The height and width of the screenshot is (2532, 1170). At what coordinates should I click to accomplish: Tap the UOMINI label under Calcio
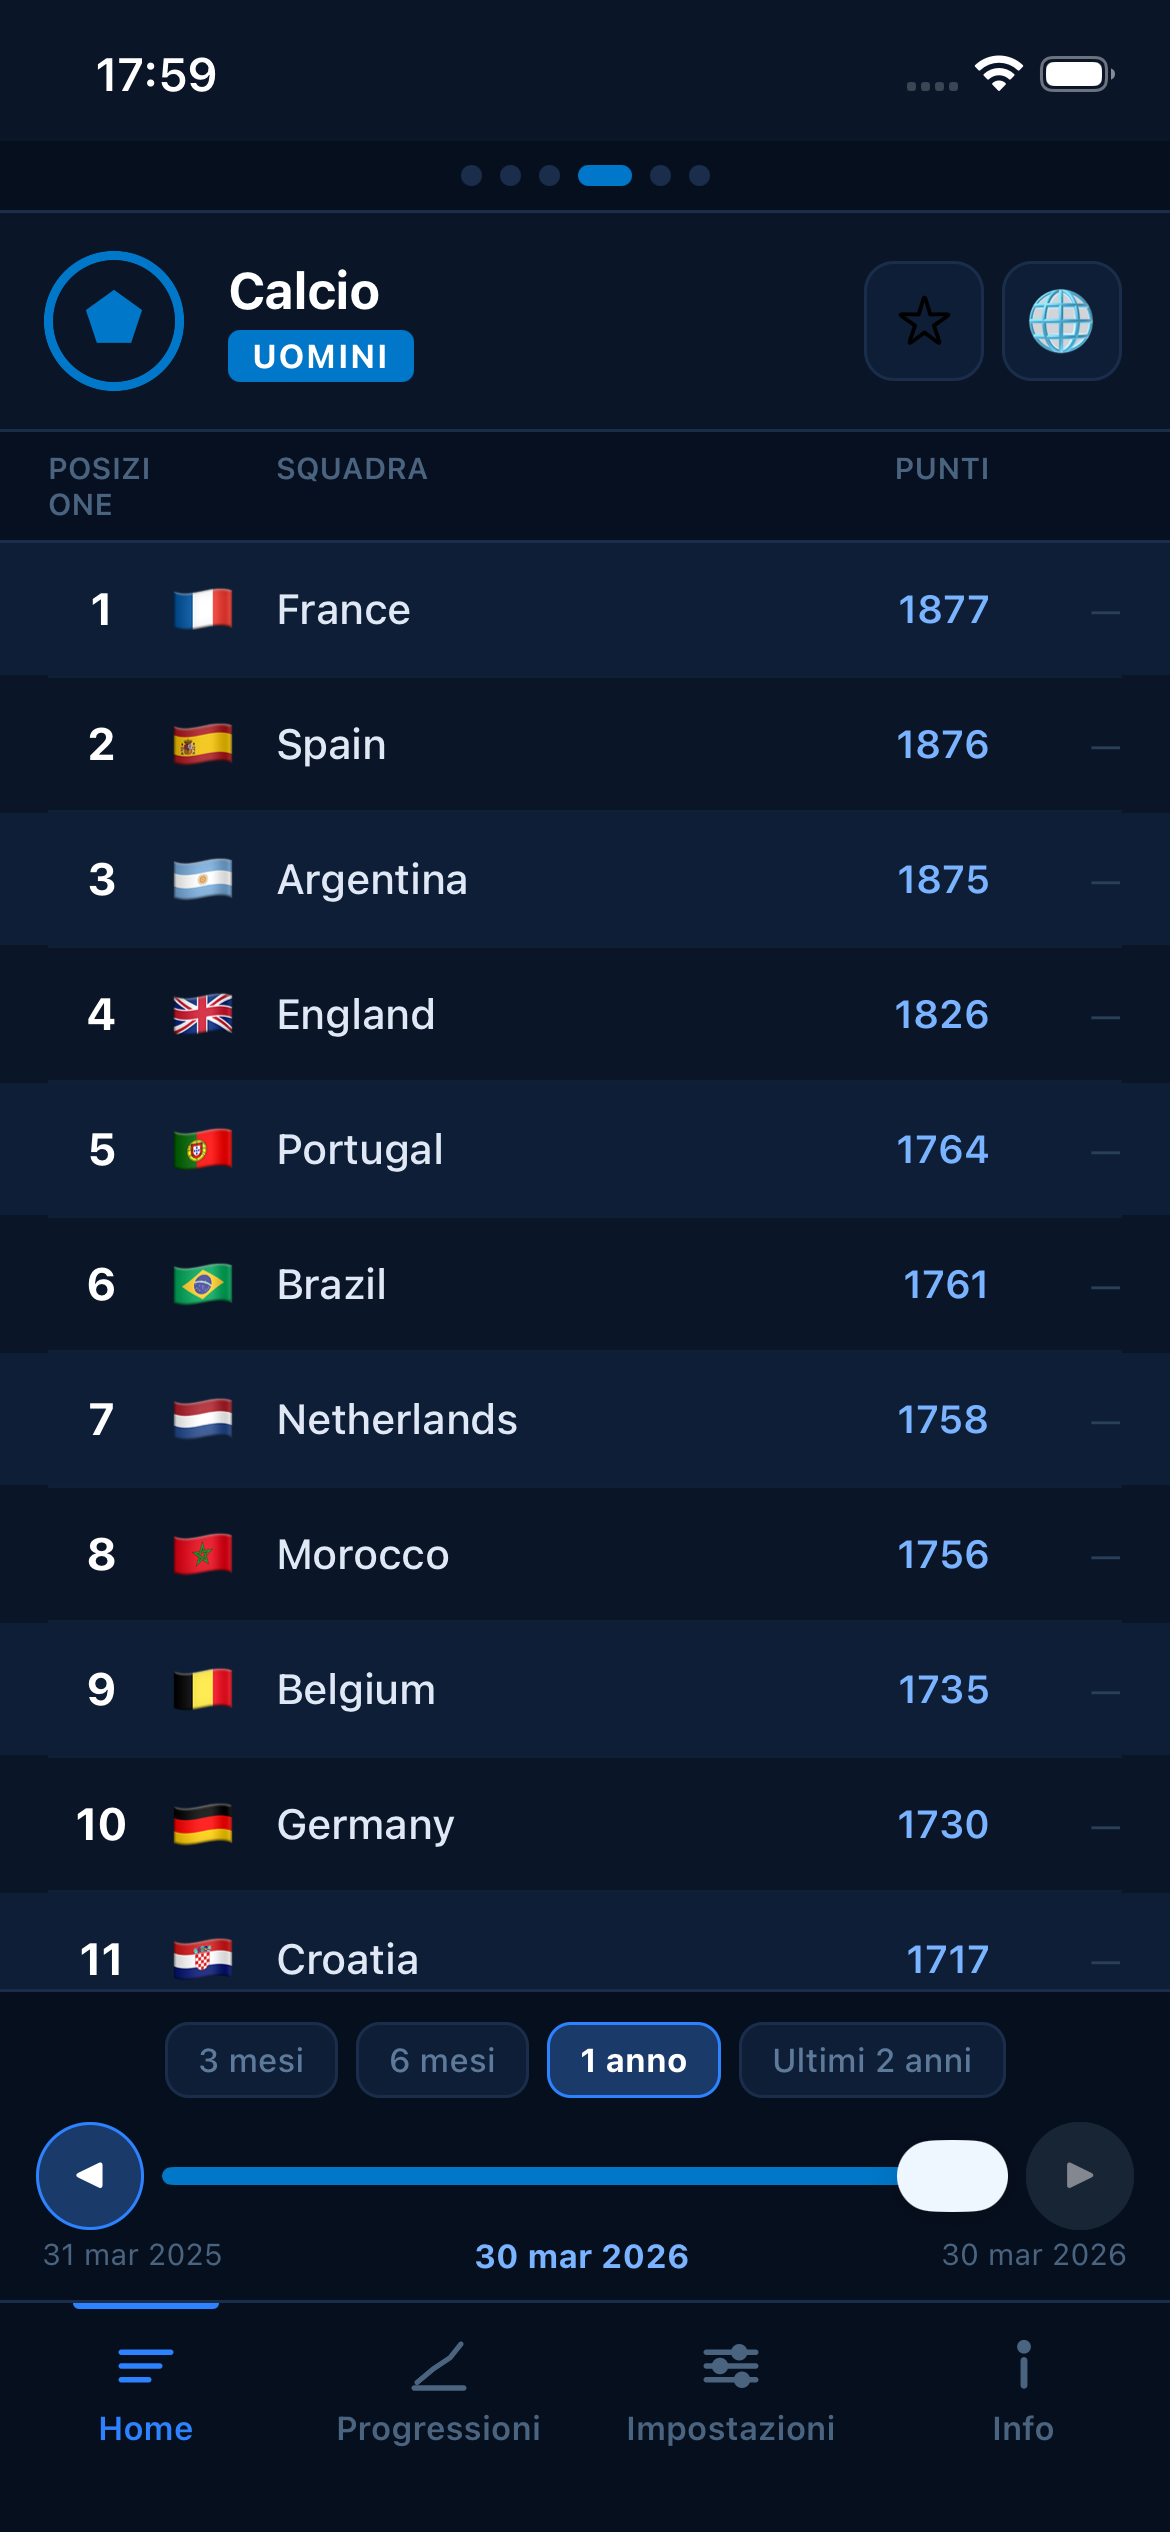[320, 356]
